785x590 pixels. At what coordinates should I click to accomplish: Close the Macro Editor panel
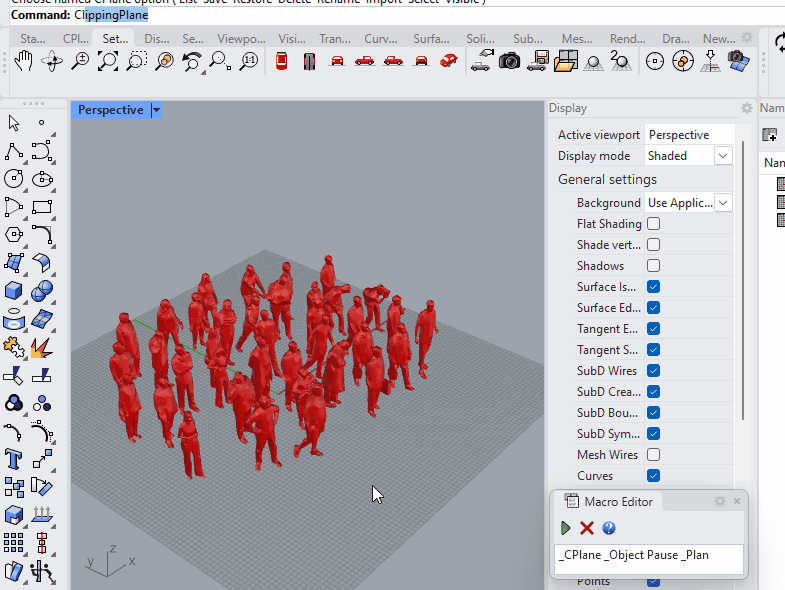(737, 501)
